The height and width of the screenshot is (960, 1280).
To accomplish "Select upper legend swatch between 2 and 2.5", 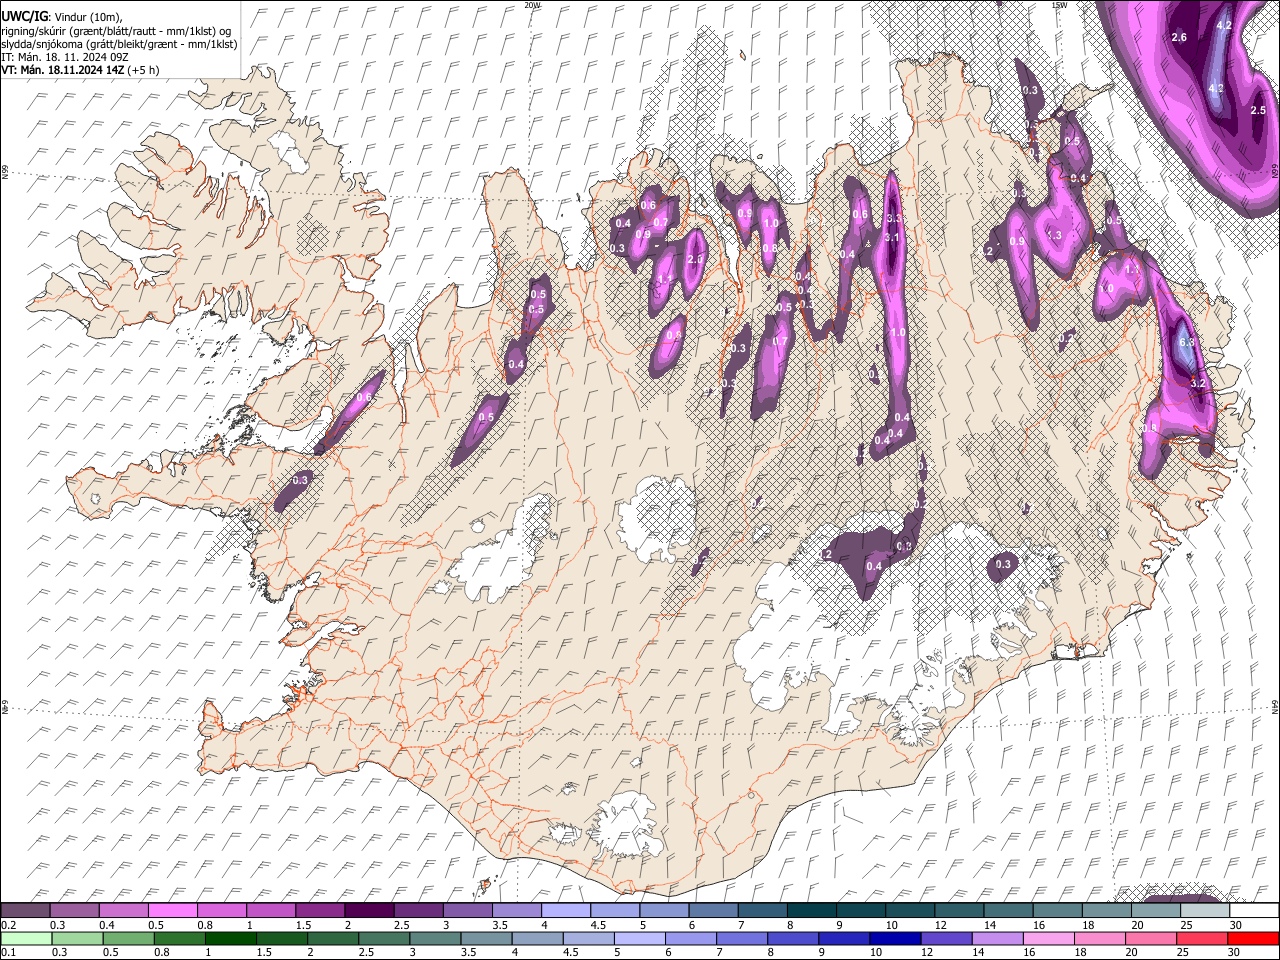I will (368, 910).
